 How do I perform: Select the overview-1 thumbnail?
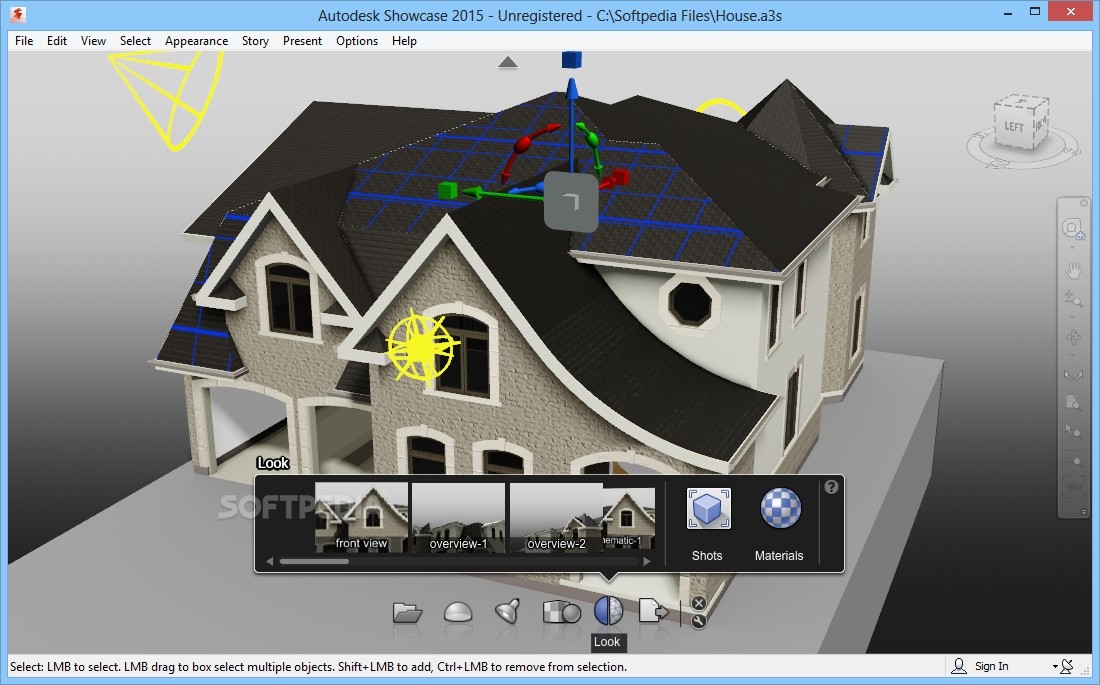(x=458, y=517)
